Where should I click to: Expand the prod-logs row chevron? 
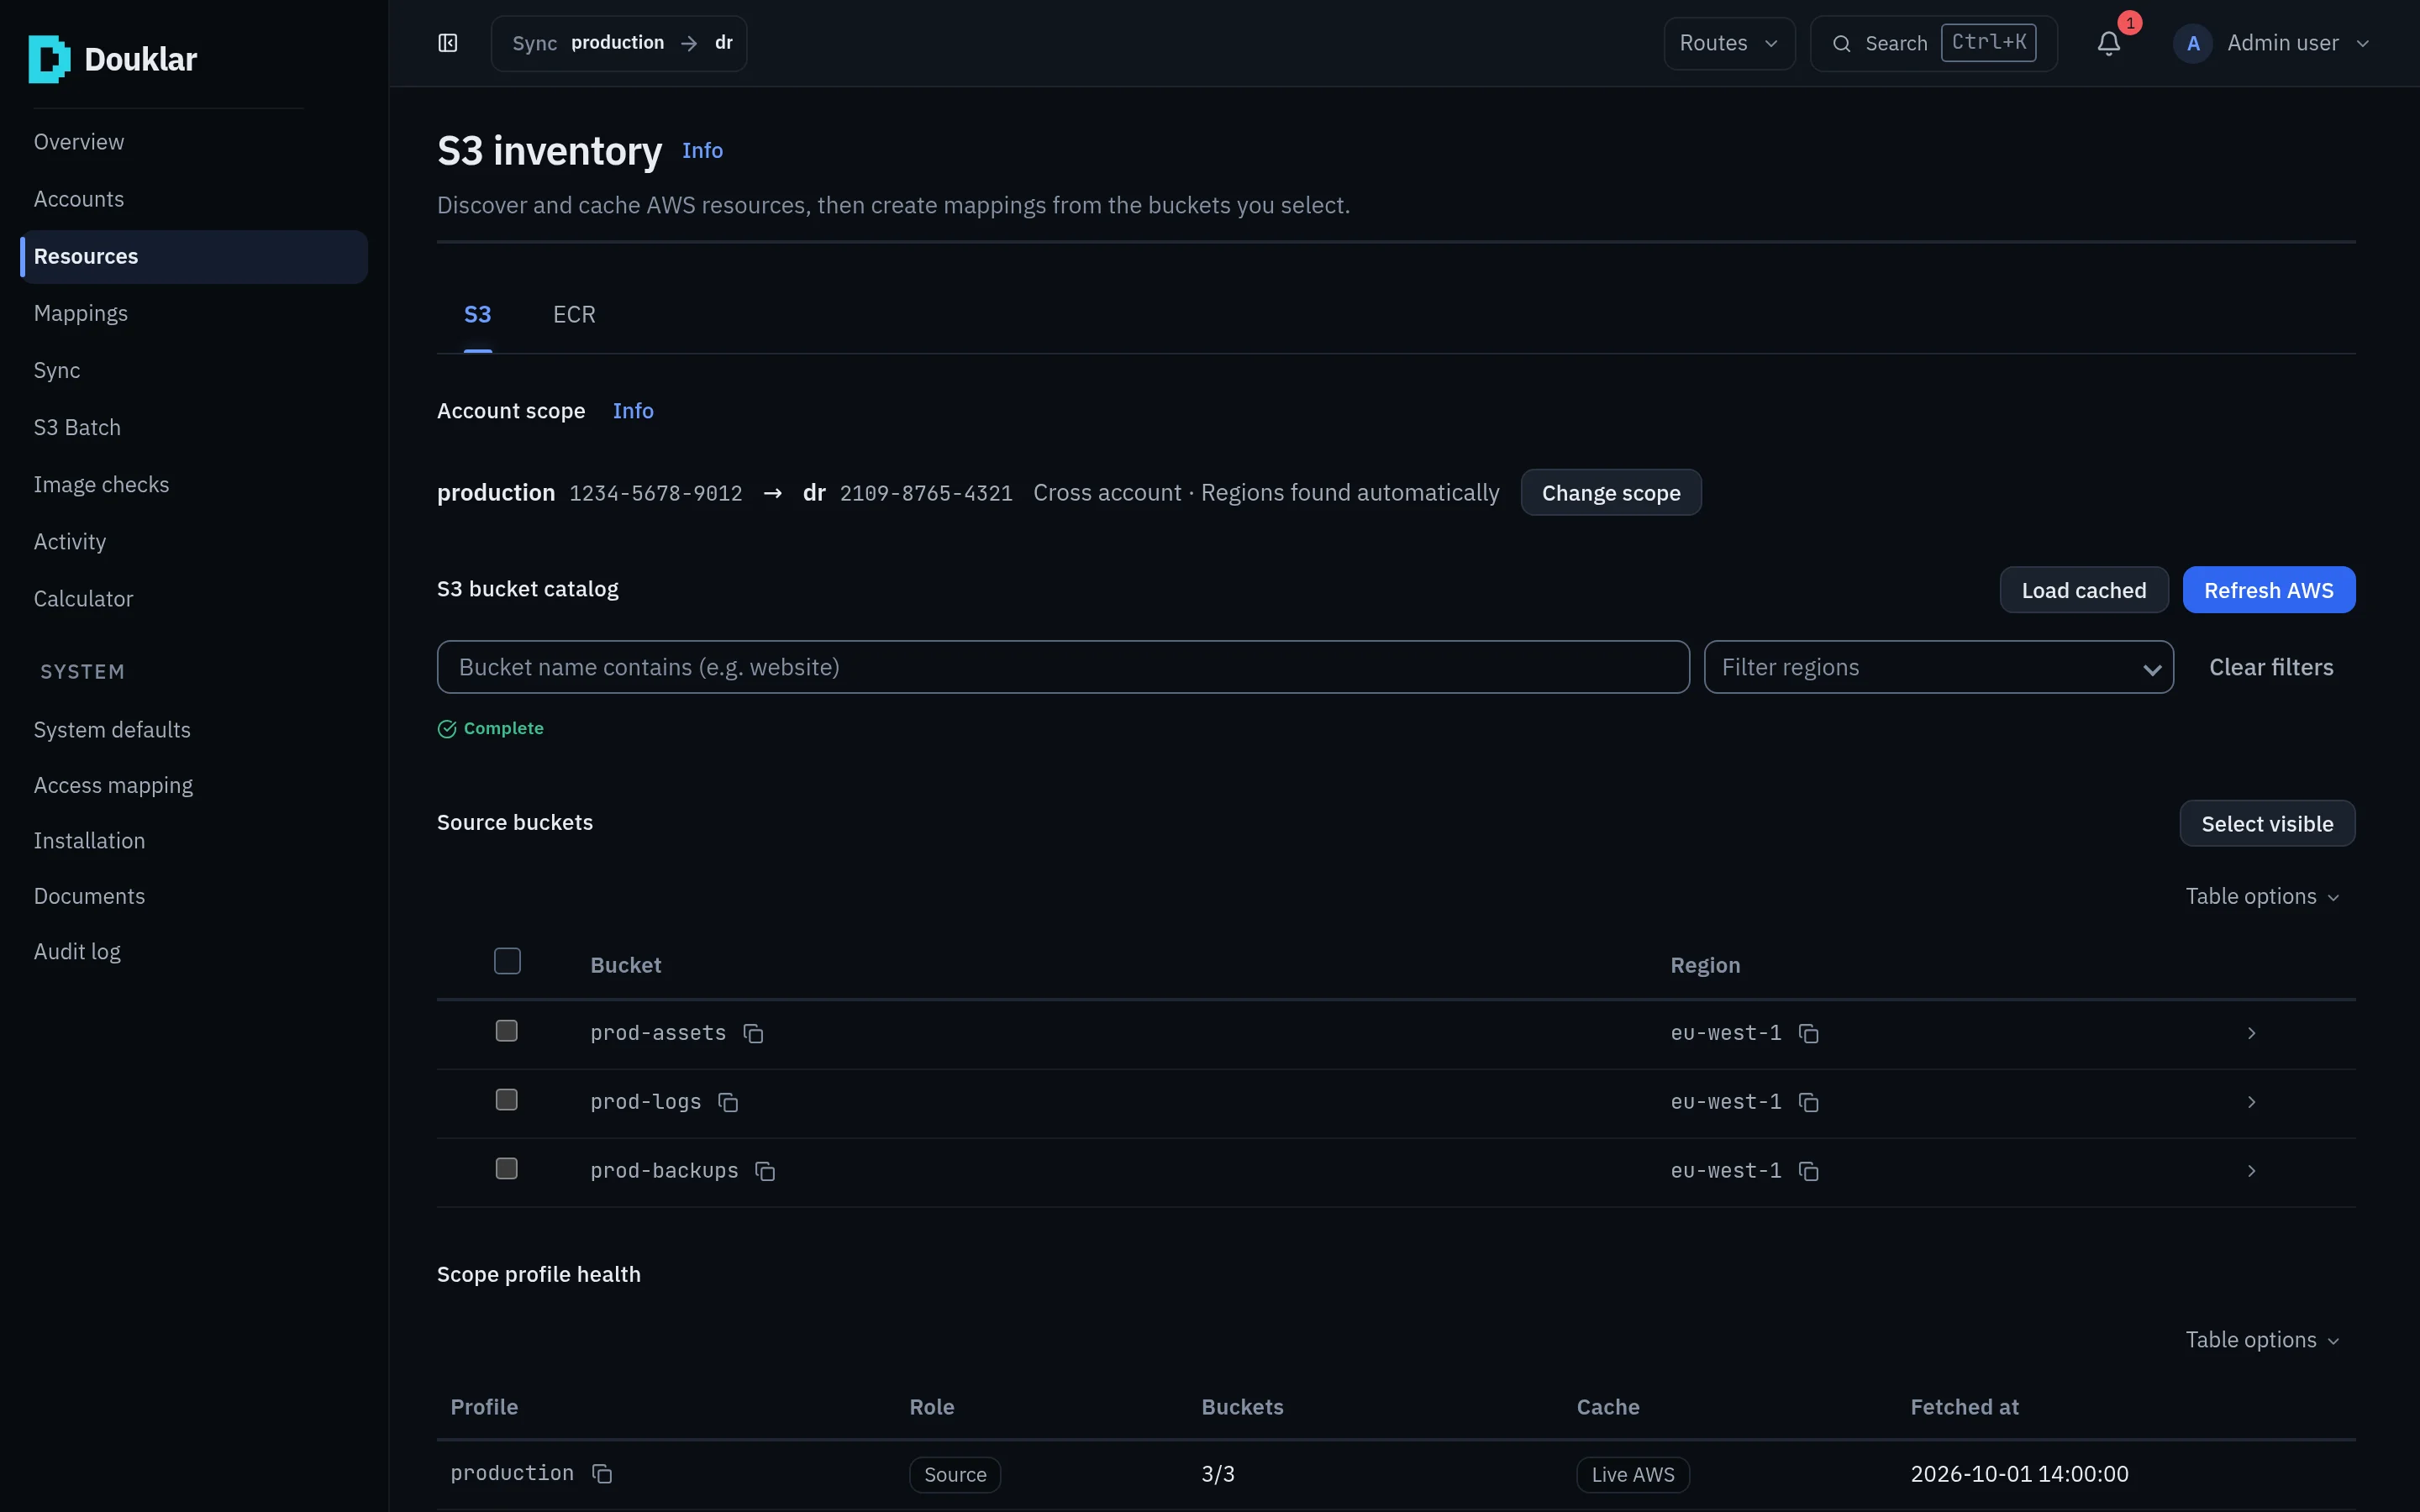2251,1102
